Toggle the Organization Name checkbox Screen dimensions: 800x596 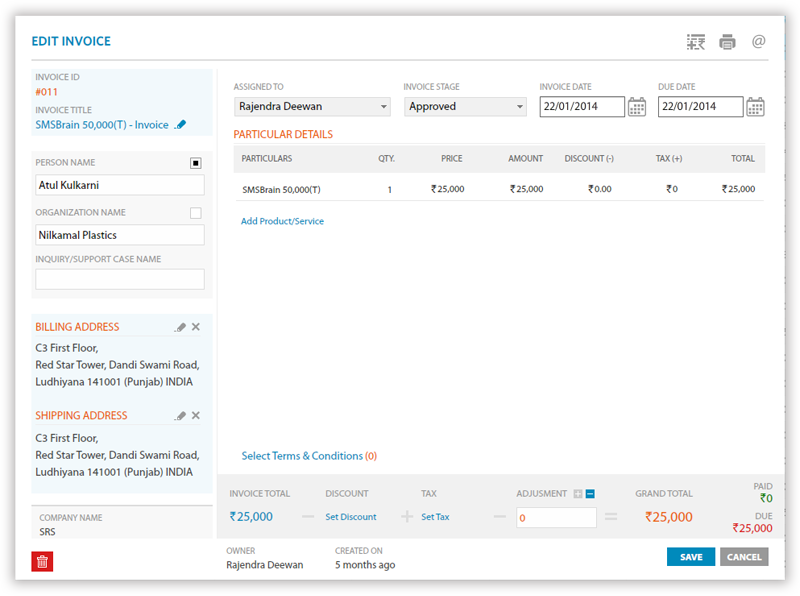[x=196, y=213]
